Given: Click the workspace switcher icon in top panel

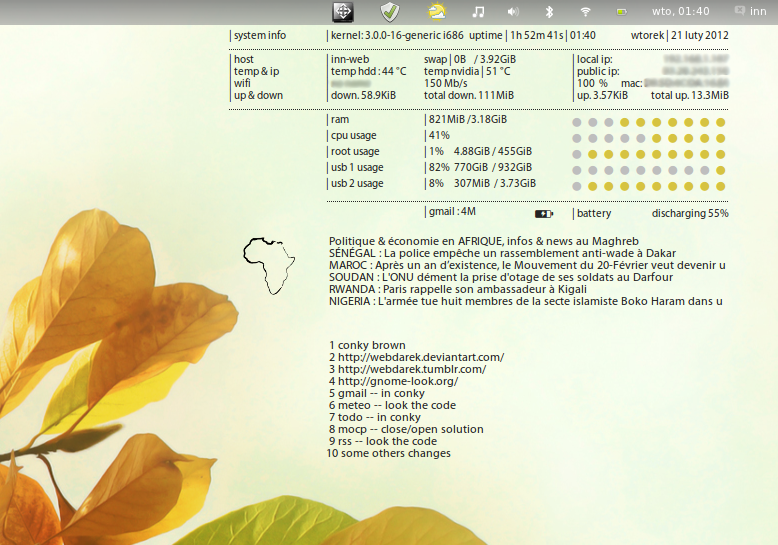Looking at the screenshot, I should coord(343,12).
